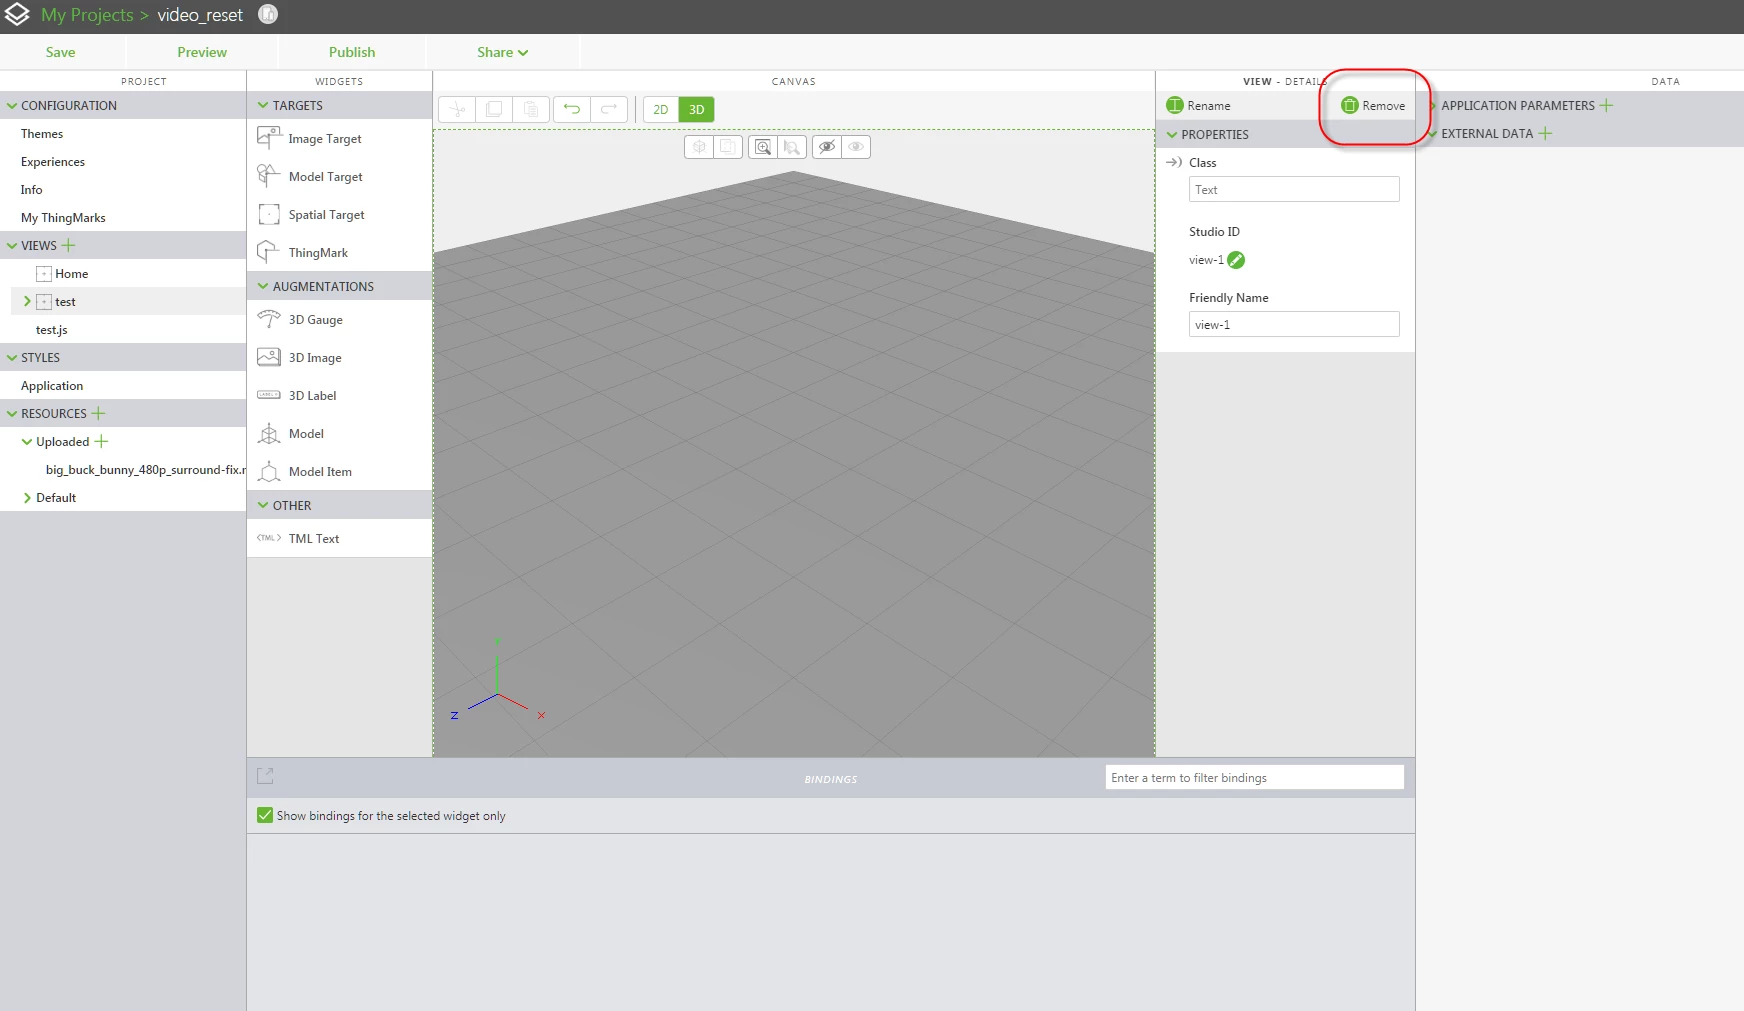Open the Share dropdown menu
Screen dimensions: 1744x1011
(502, 52)
